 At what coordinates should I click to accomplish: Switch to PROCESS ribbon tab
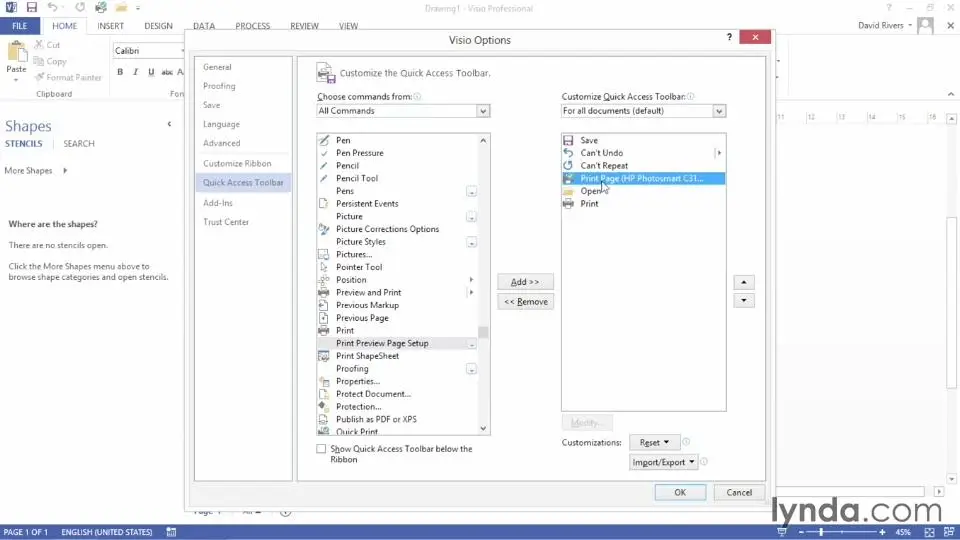[x=252, y=26]
